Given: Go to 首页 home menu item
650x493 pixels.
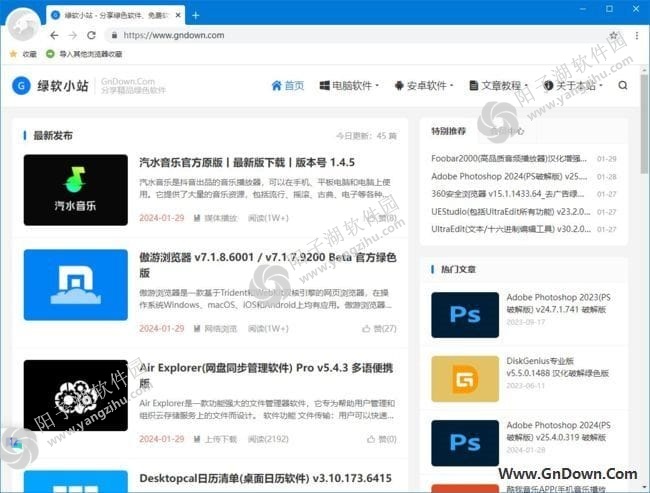Looking at the screenshot, I should (x=288, y=85).
